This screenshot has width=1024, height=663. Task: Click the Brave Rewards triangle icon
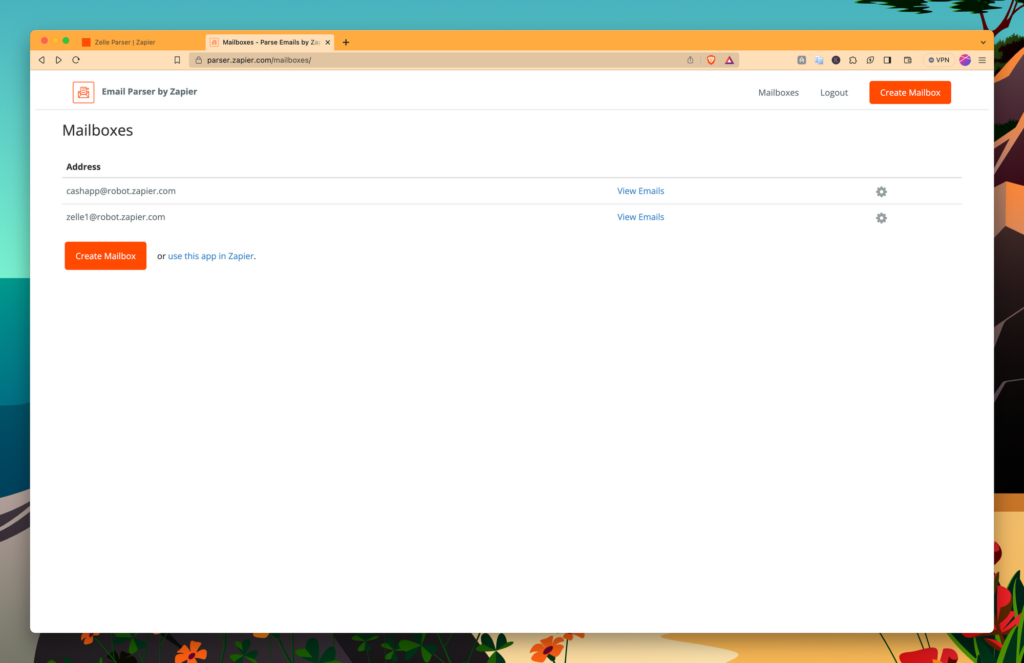tap(729, 60)
